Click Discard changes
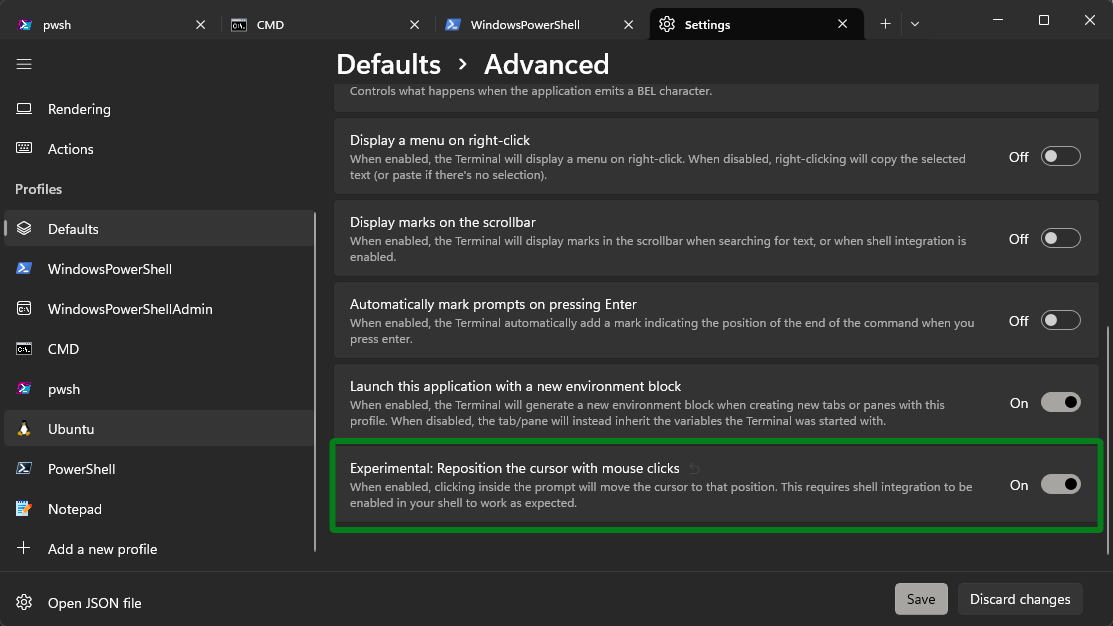This screenshot has height=626, width=1113. pyautogui.click(x=1020, y=599)
